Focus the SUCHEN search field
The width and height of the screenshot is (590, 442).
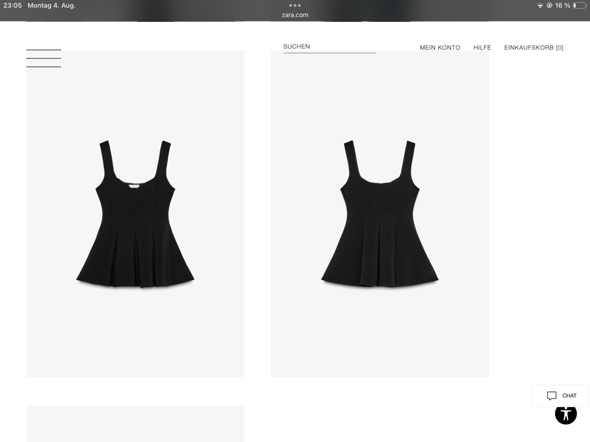[330, 48]
